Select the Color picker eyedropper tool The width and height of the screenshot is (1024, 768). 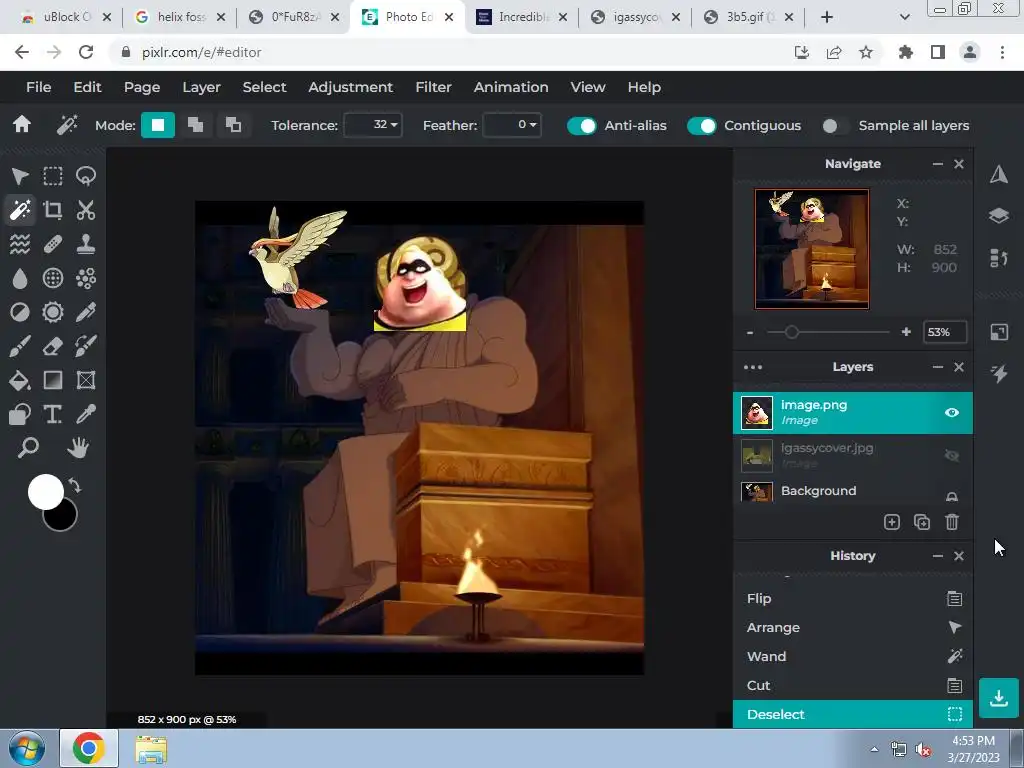point(86,414)
